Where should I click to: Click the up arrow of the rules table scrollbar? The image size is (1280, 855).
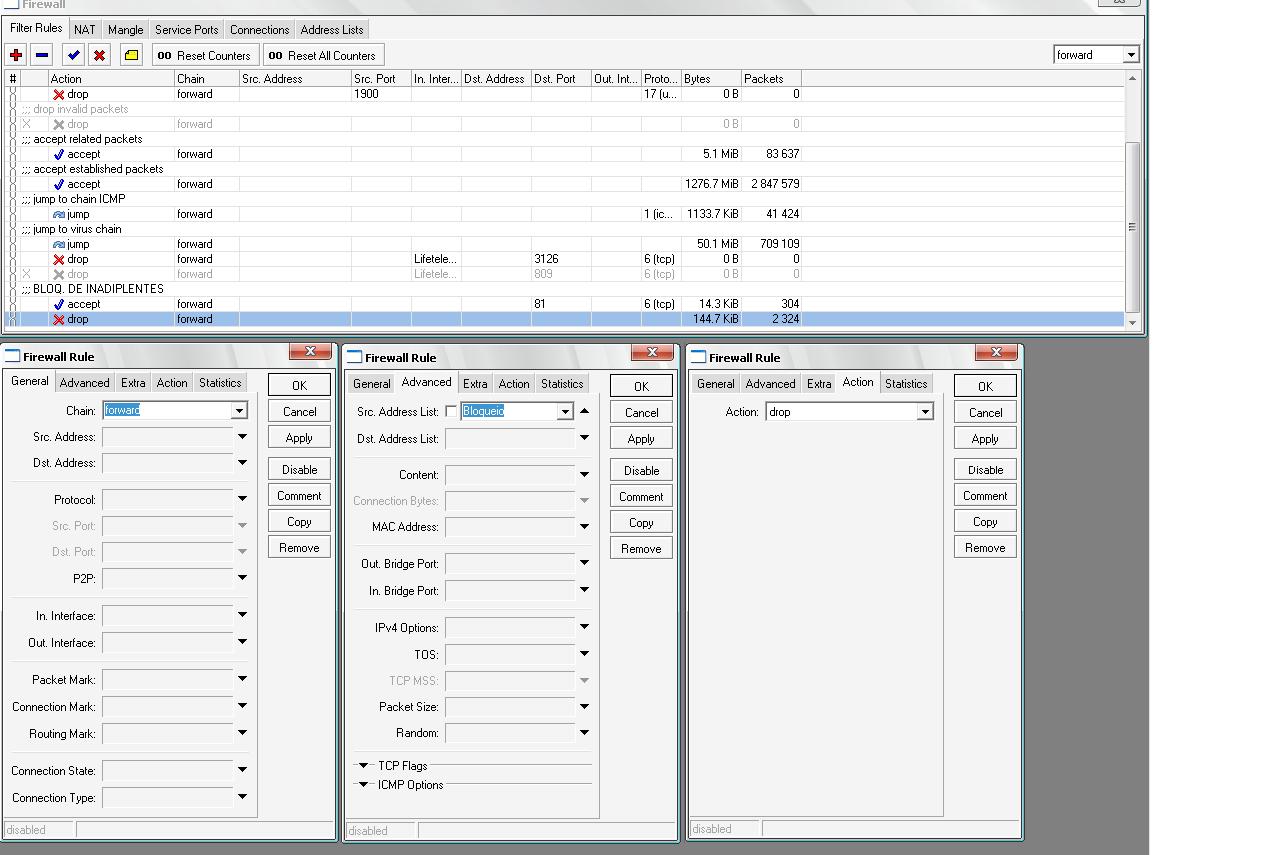click(1132, 78)
